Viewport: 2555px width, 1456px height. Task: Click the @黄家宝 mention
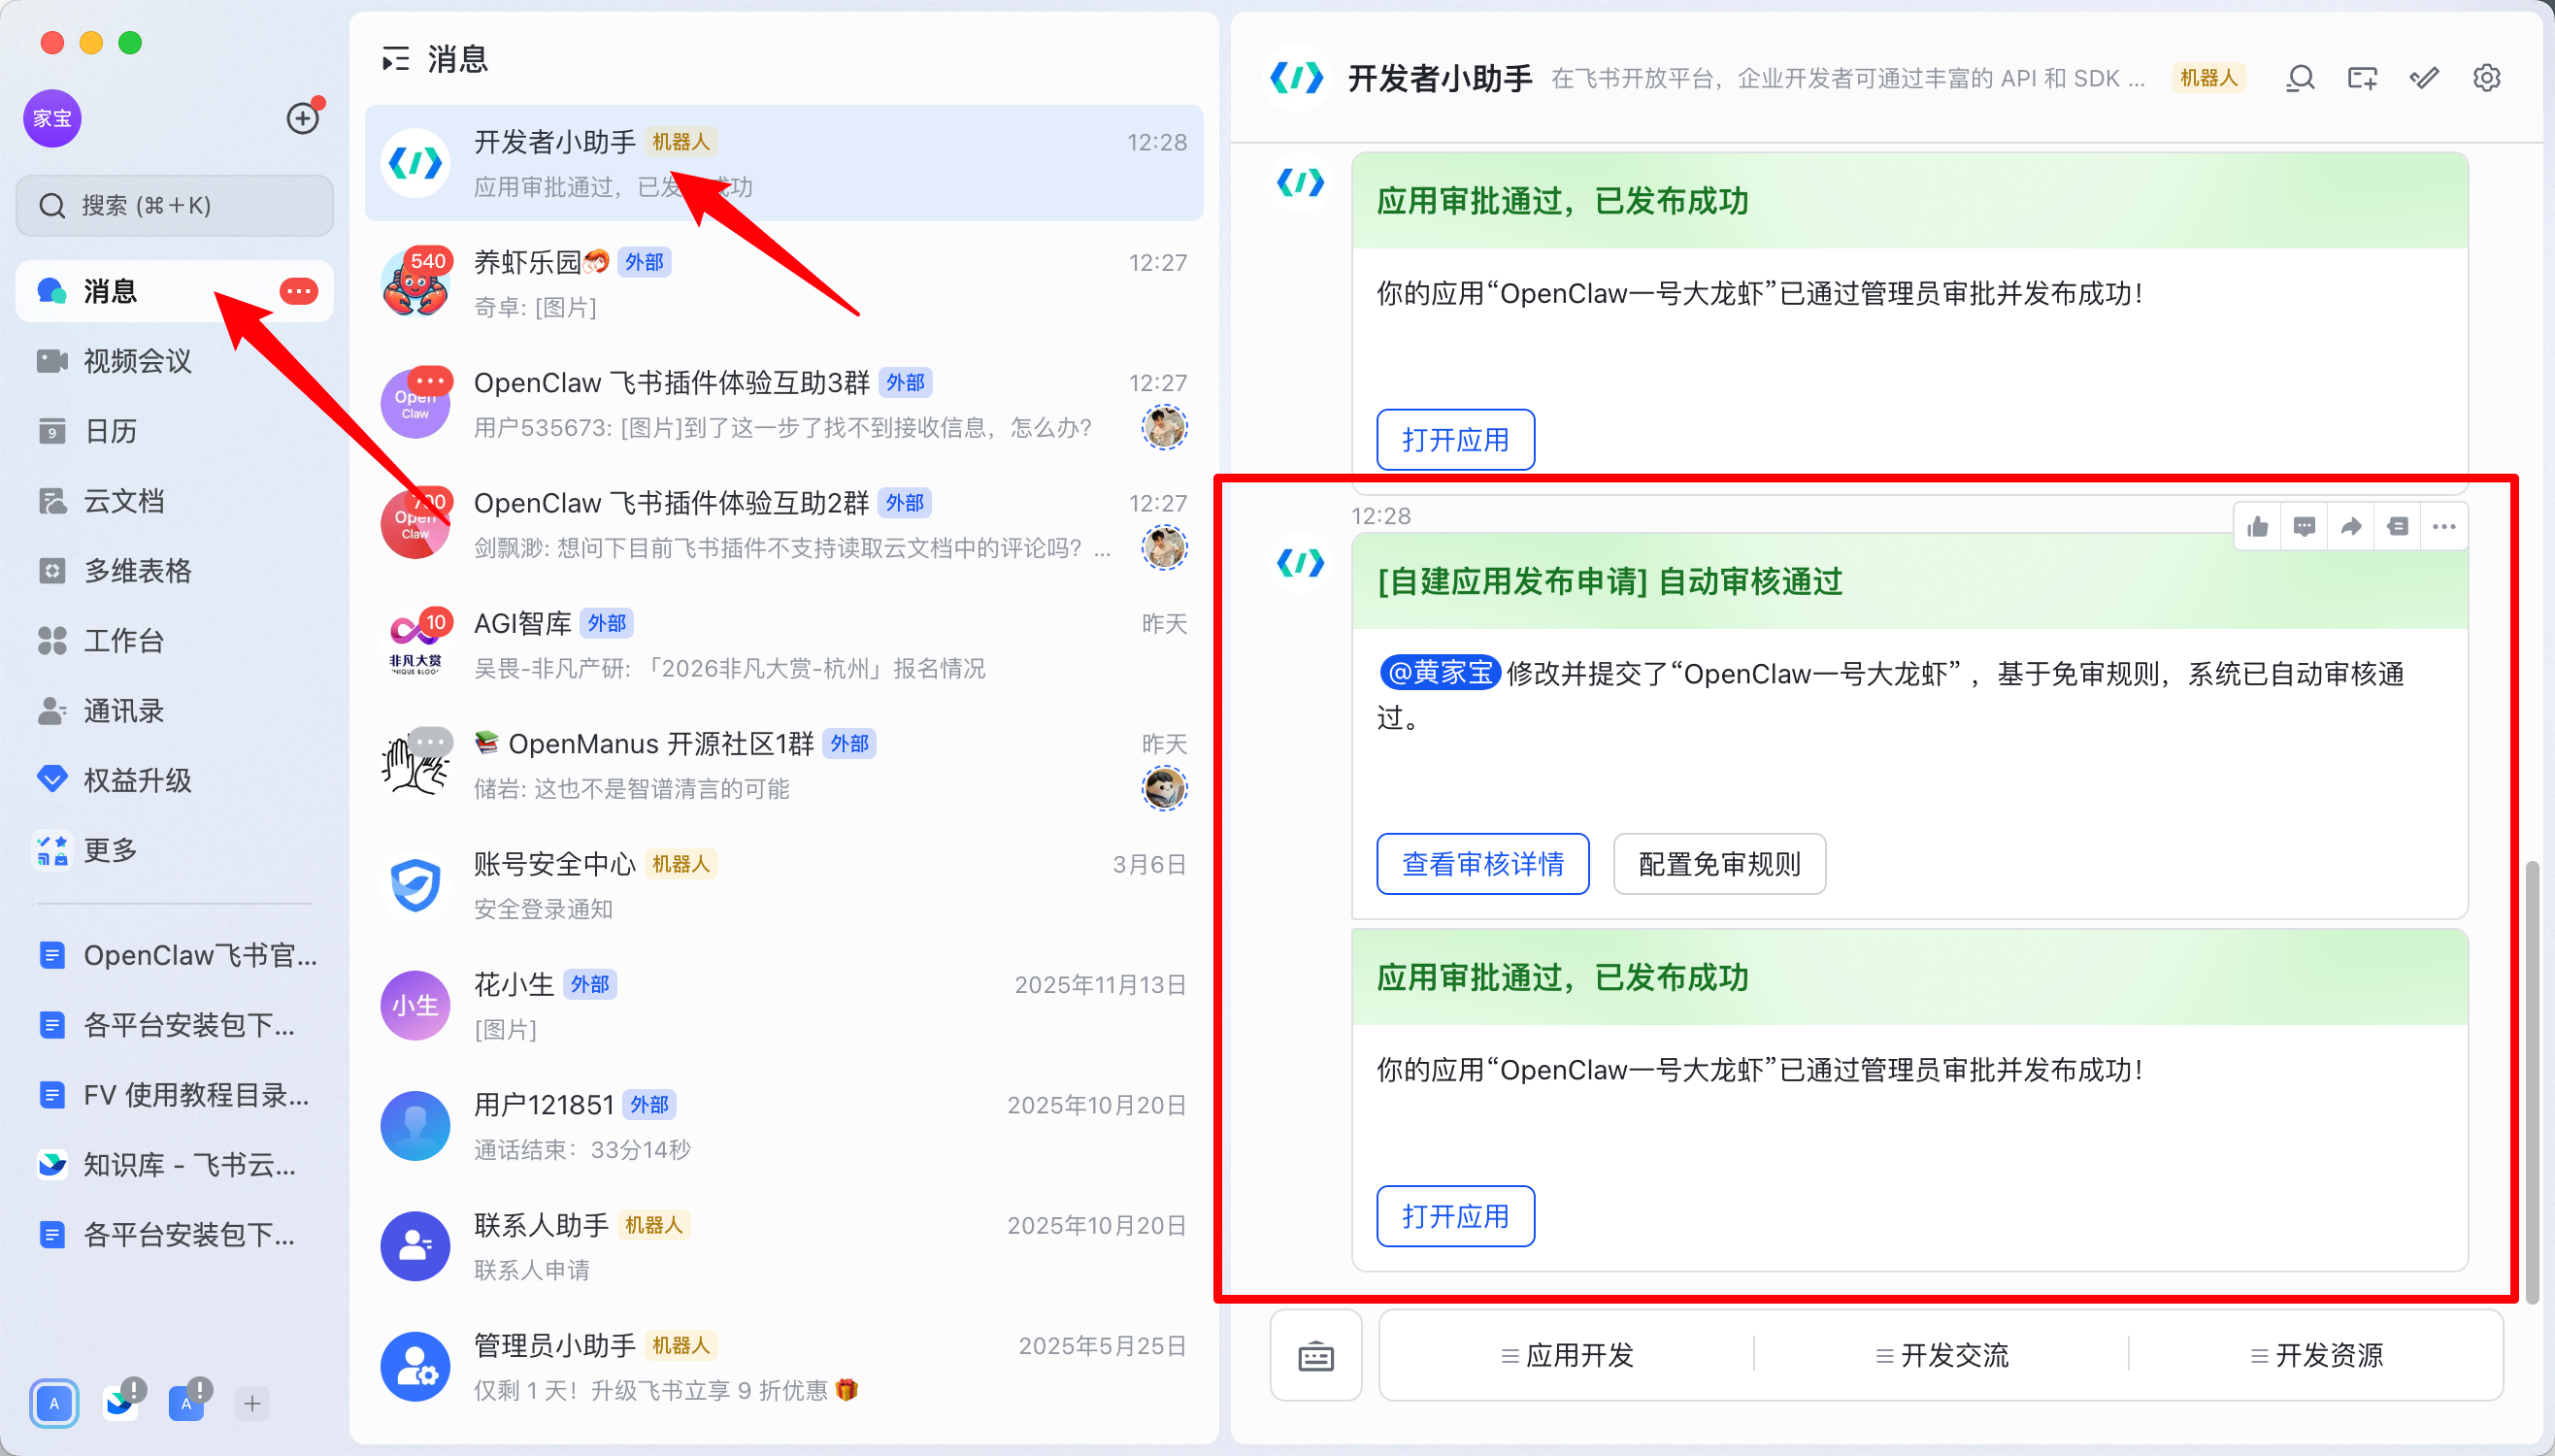point(1440,673)
